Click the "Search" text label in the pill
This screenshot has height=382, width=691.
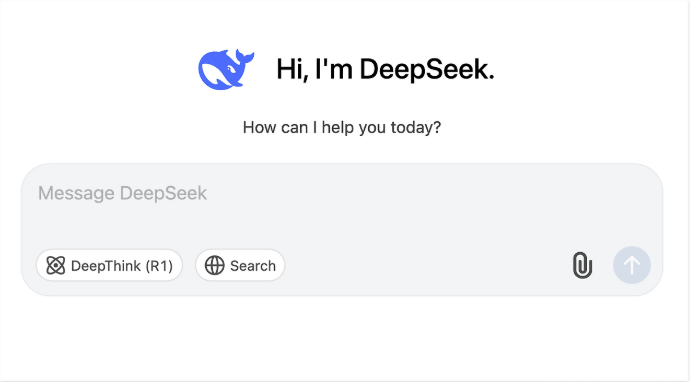point(253,266)
